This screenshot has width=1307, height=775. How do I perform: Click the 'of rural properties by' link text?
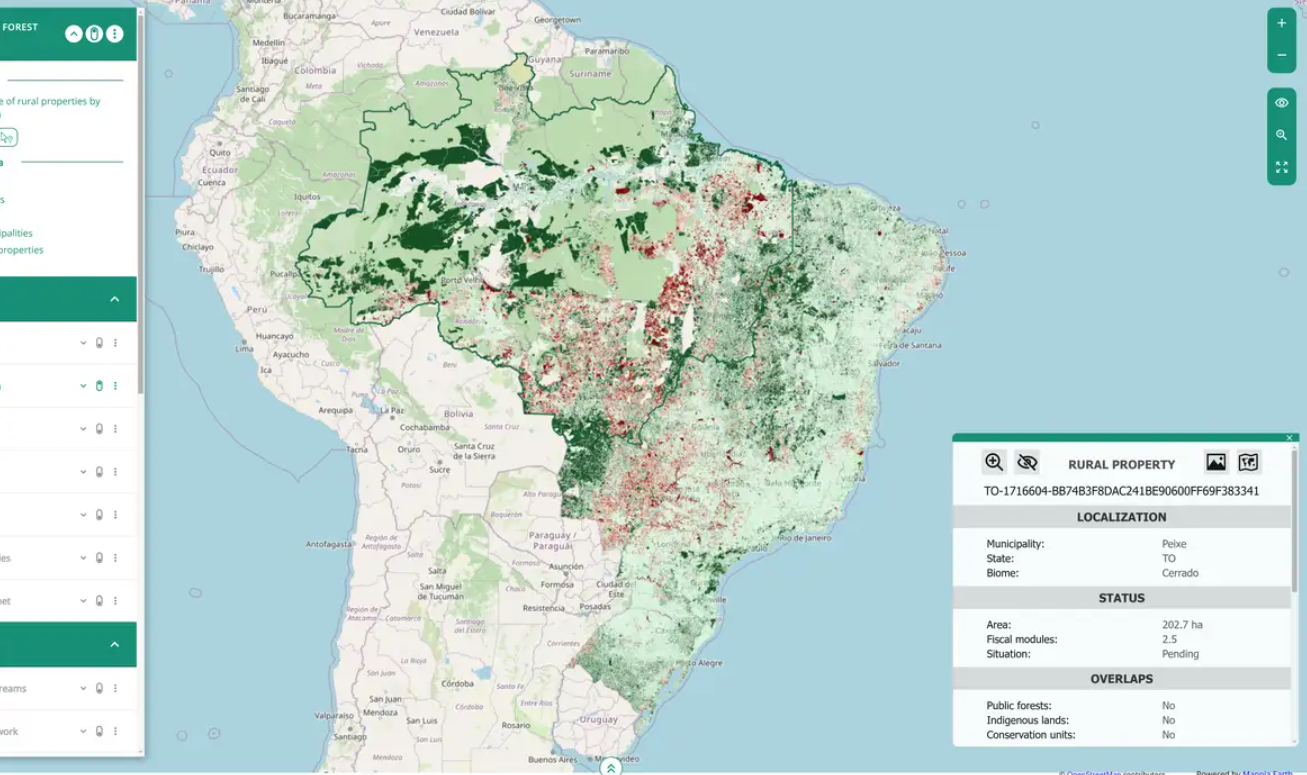(50, 101)
